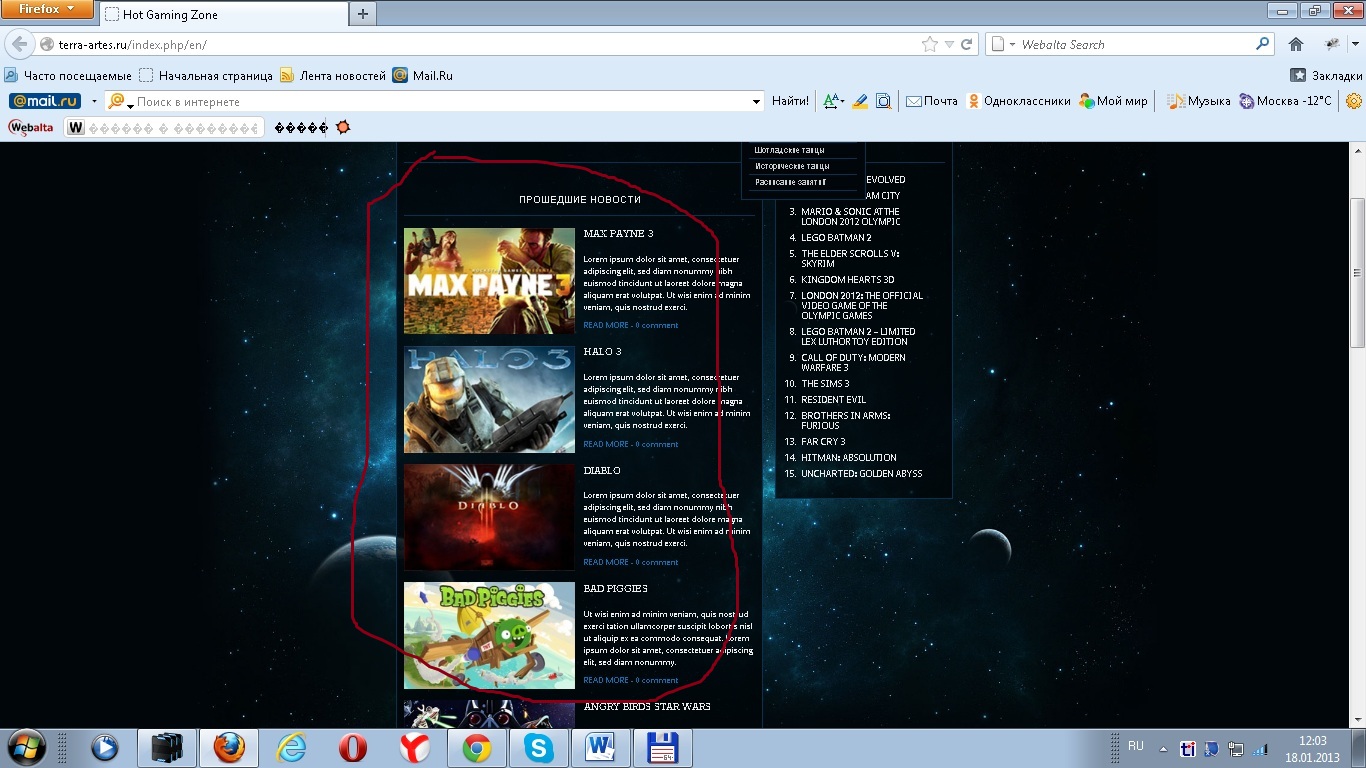Open Internet Explorer from taskbar
The height and width of the screenshot is (768, 1366).
tap(291, 748)
